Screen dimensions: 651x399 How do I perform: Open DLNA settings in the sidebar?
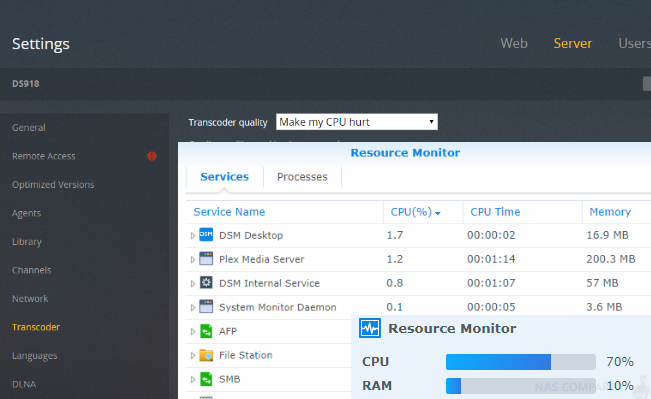coord(24,384)
